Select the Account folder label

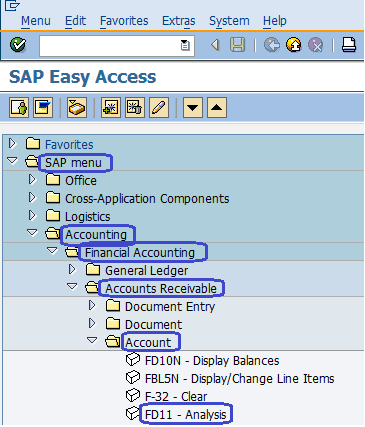(148, 343)
